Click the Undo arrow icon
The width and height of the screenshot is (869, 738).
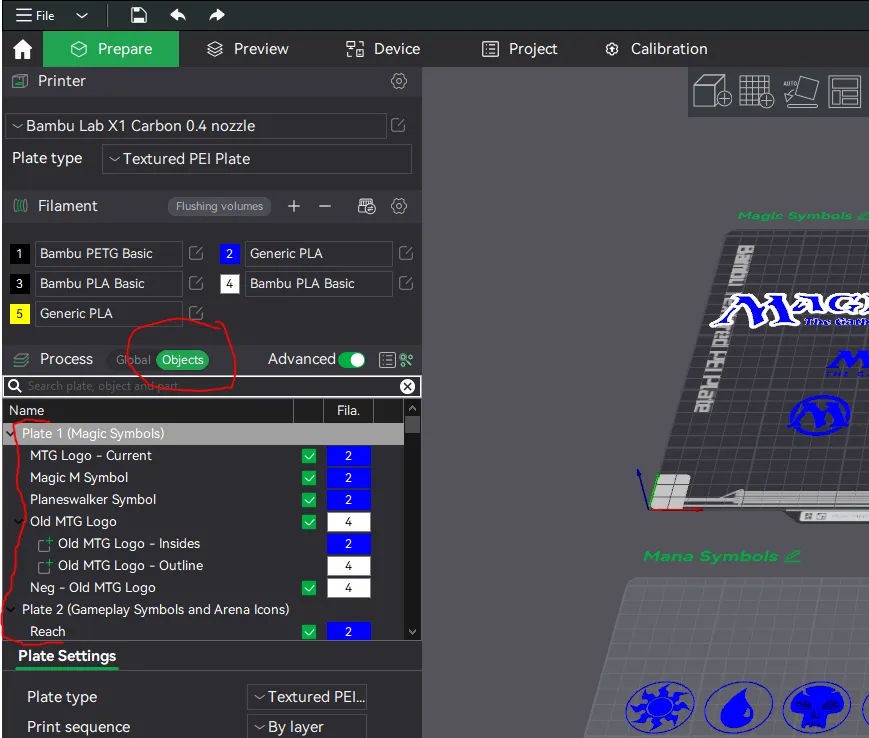click(x=178, y=15)
